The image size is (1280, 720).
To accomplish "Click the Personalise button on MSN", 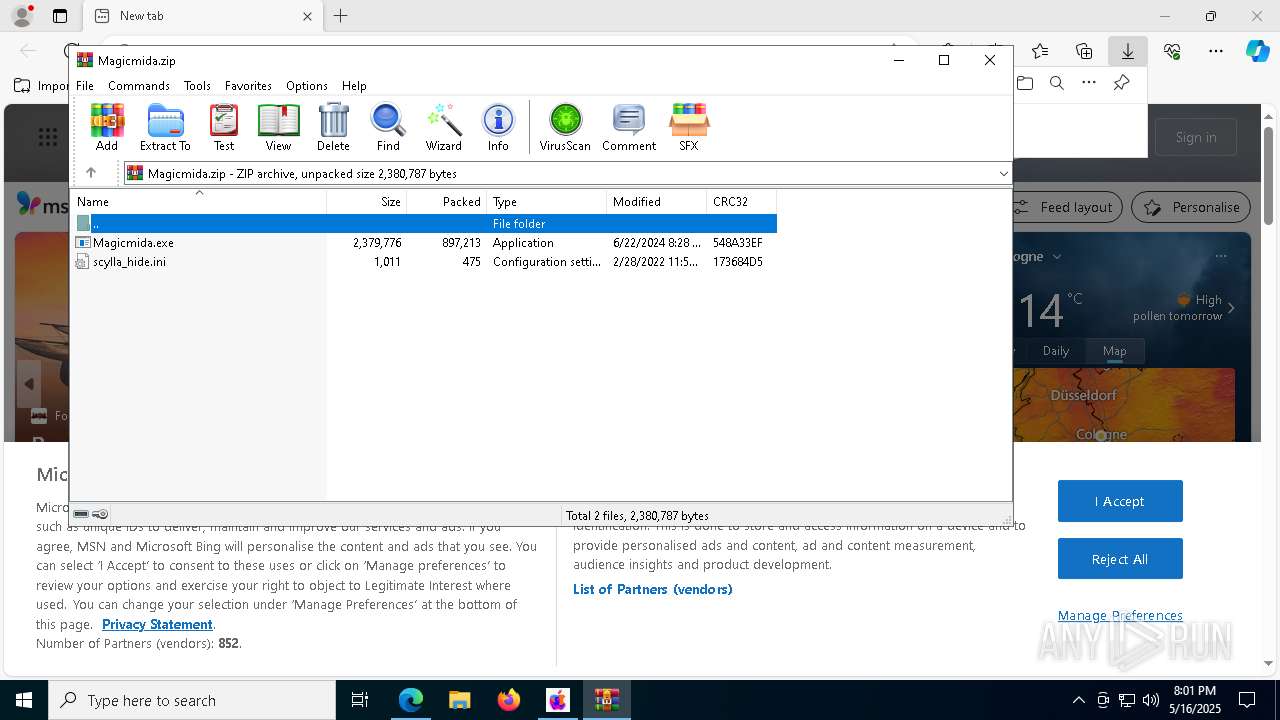I will (x=1191, y=207).
